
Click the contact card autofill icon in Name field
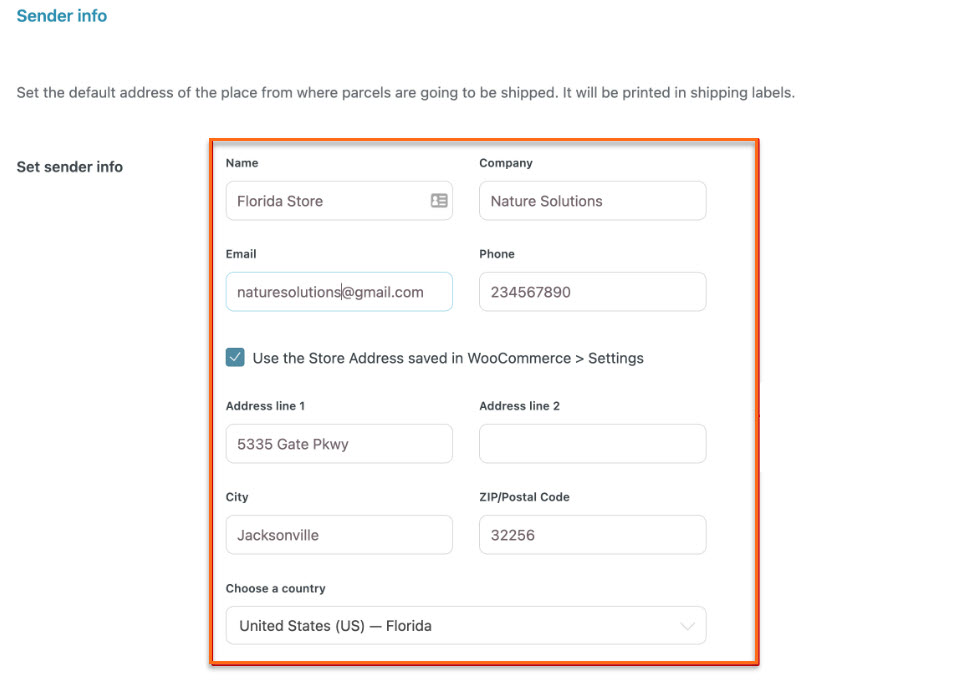[439, 201]
